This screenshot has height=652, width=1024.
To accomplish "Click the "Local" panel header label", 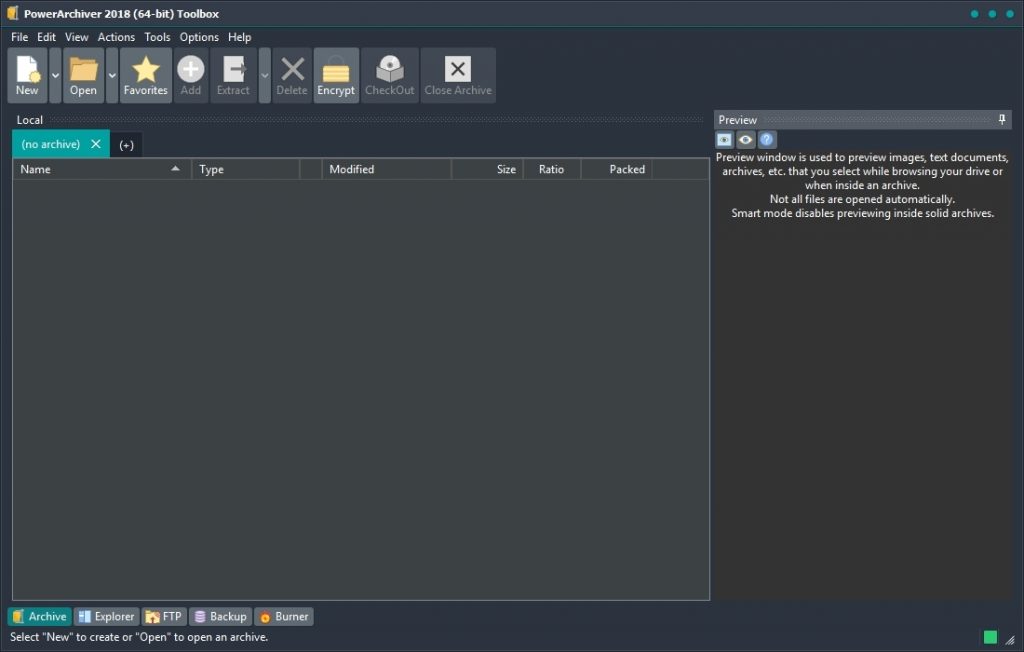I will click(29, 120).
